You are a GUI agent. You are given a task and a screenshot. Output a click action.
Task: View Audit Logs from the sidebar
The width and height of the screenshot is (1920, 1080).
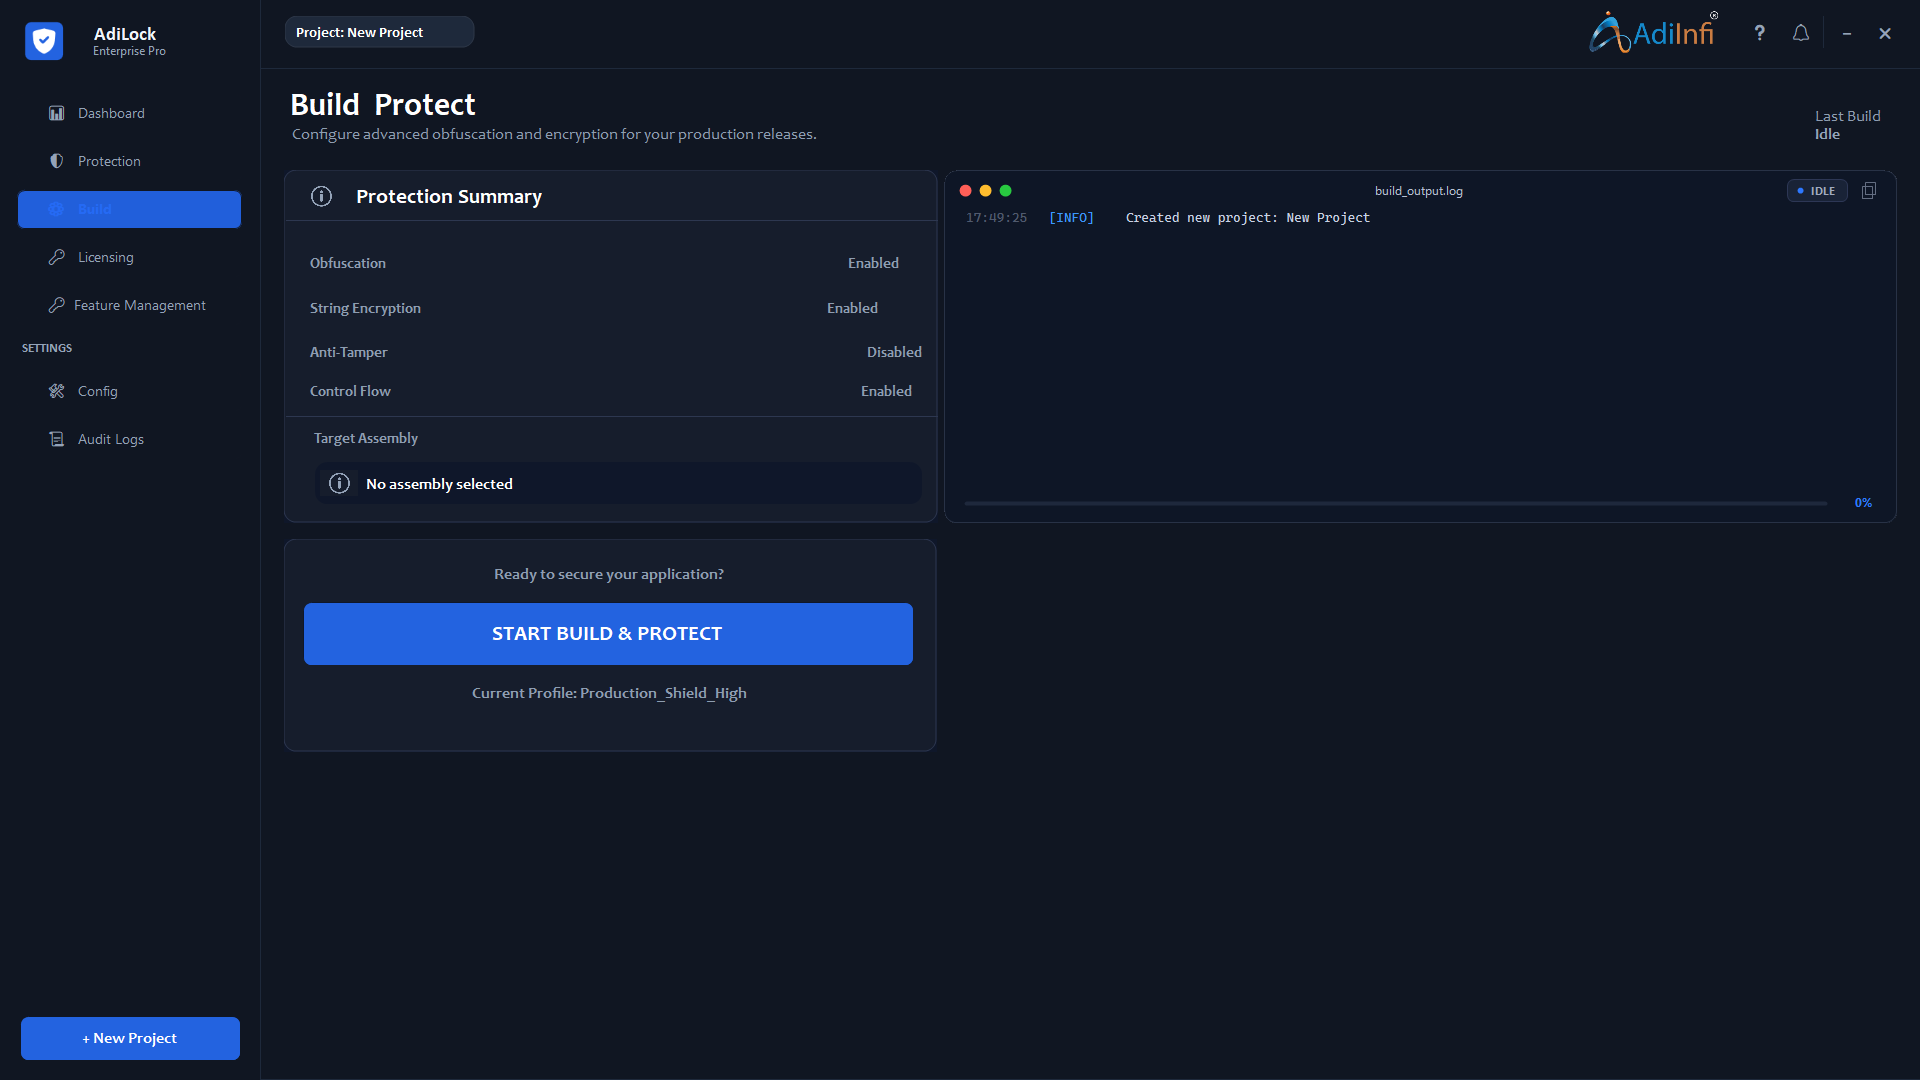coord(110,439)
